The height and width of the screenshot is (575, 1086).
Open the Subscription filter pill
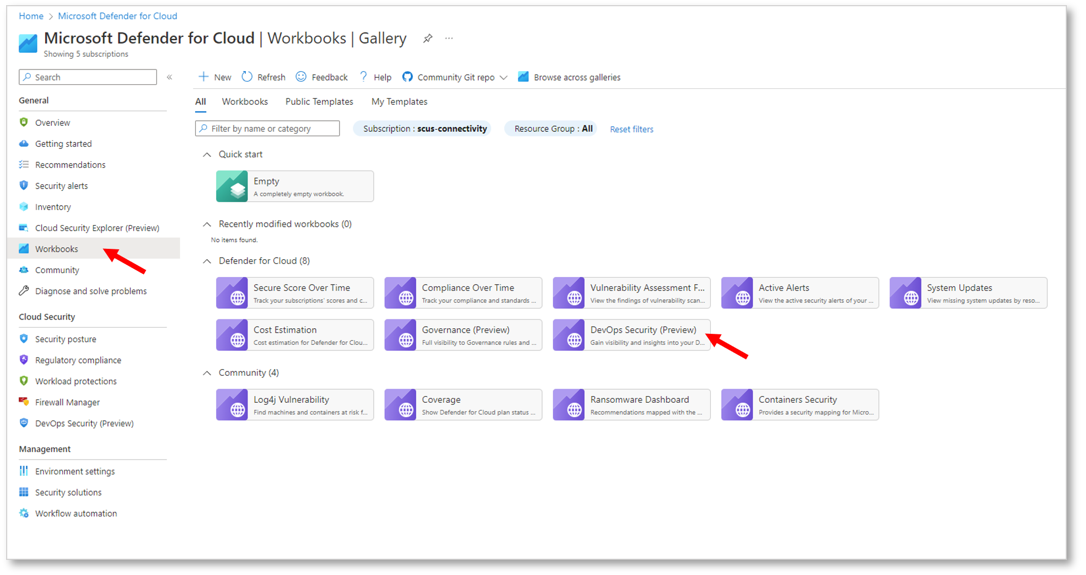coord(422,129)
